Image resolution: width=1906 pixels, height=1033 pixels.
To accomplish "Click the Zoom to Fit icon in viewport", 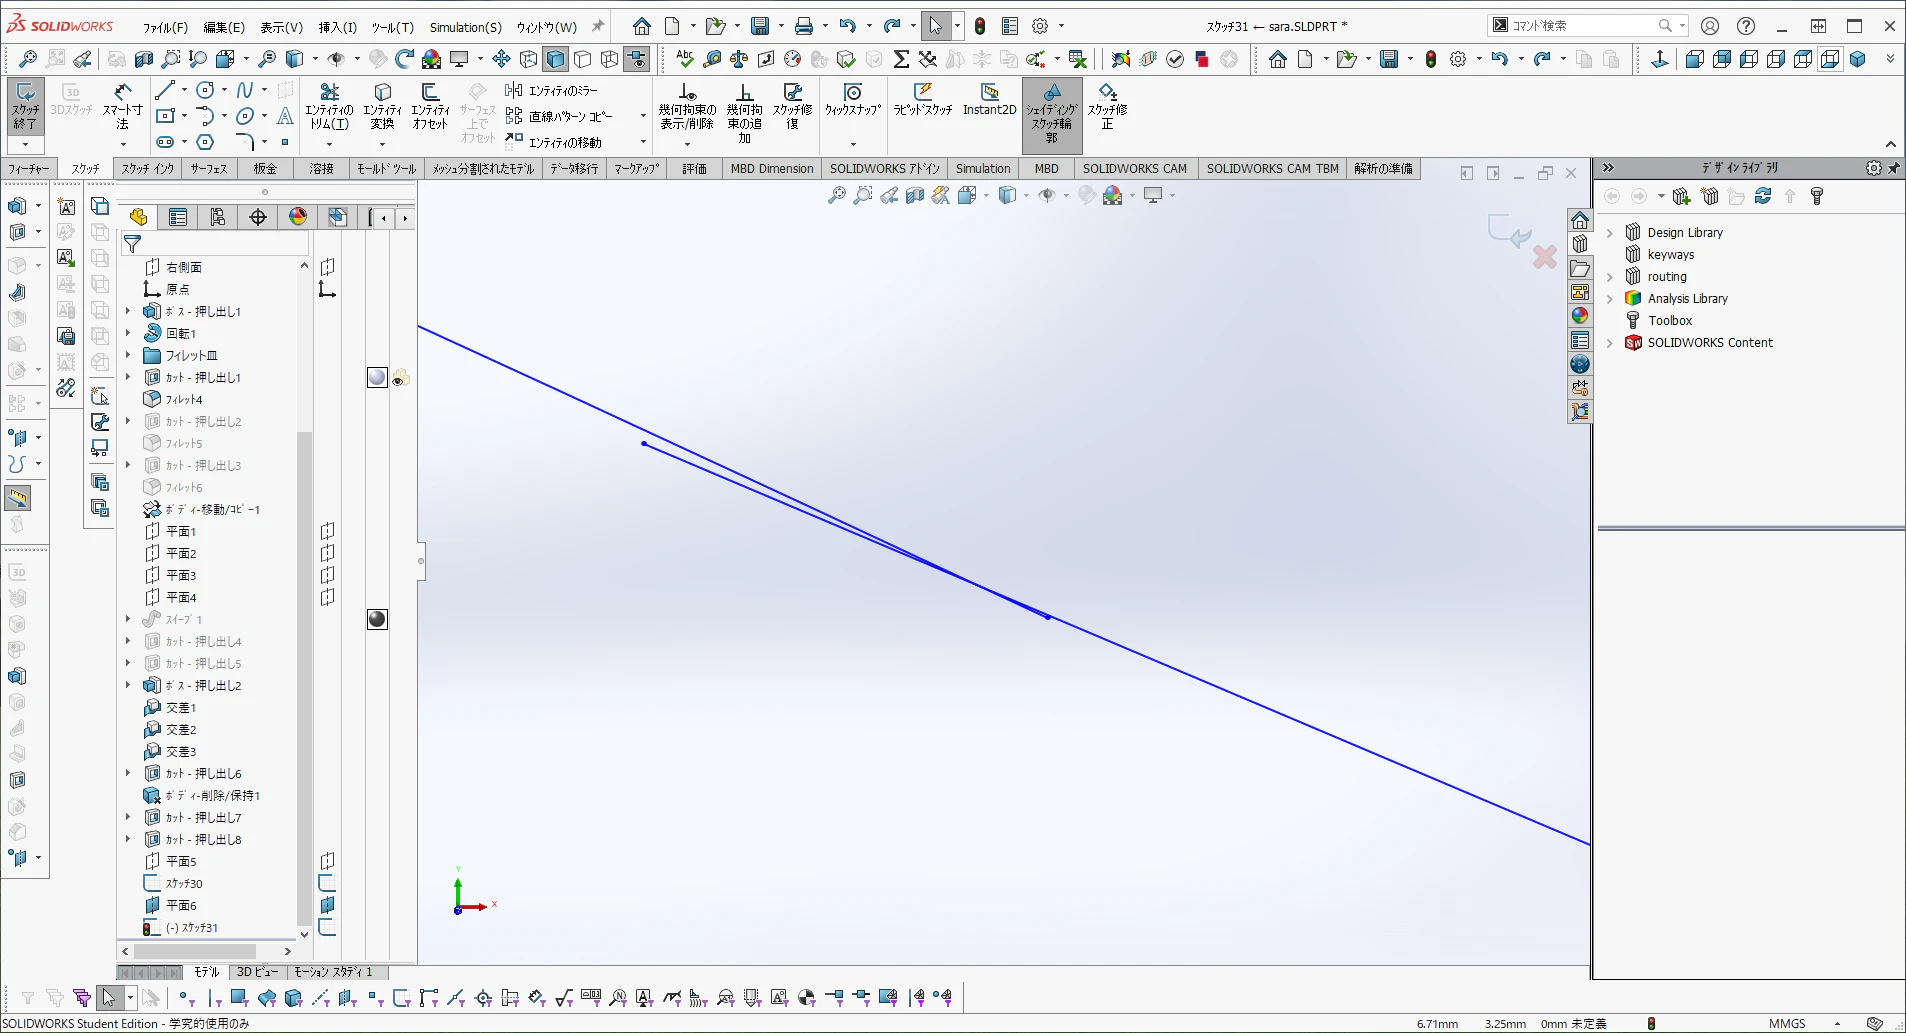I will 837,196.
